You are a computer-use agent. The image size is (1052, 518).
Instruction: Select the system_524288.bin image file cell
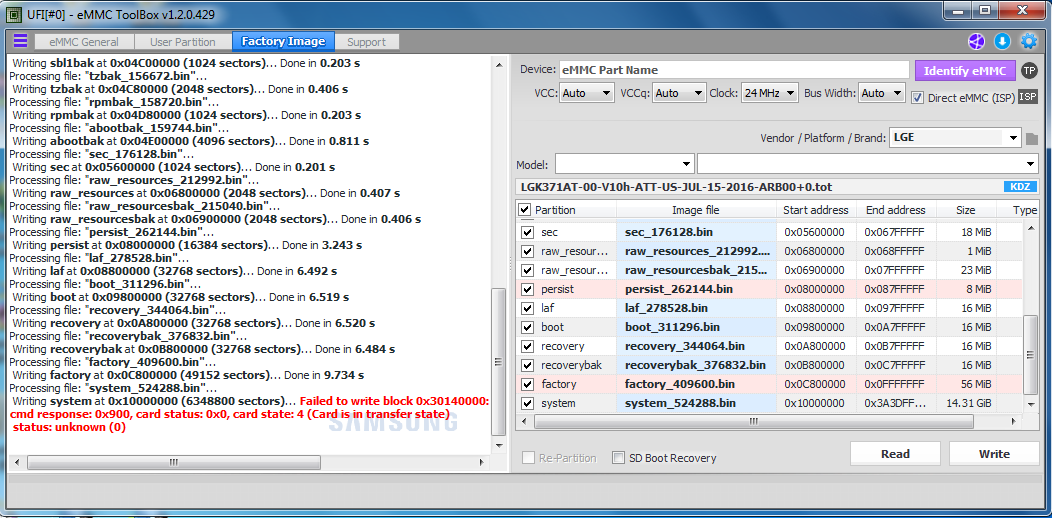(x=696, y=403)
